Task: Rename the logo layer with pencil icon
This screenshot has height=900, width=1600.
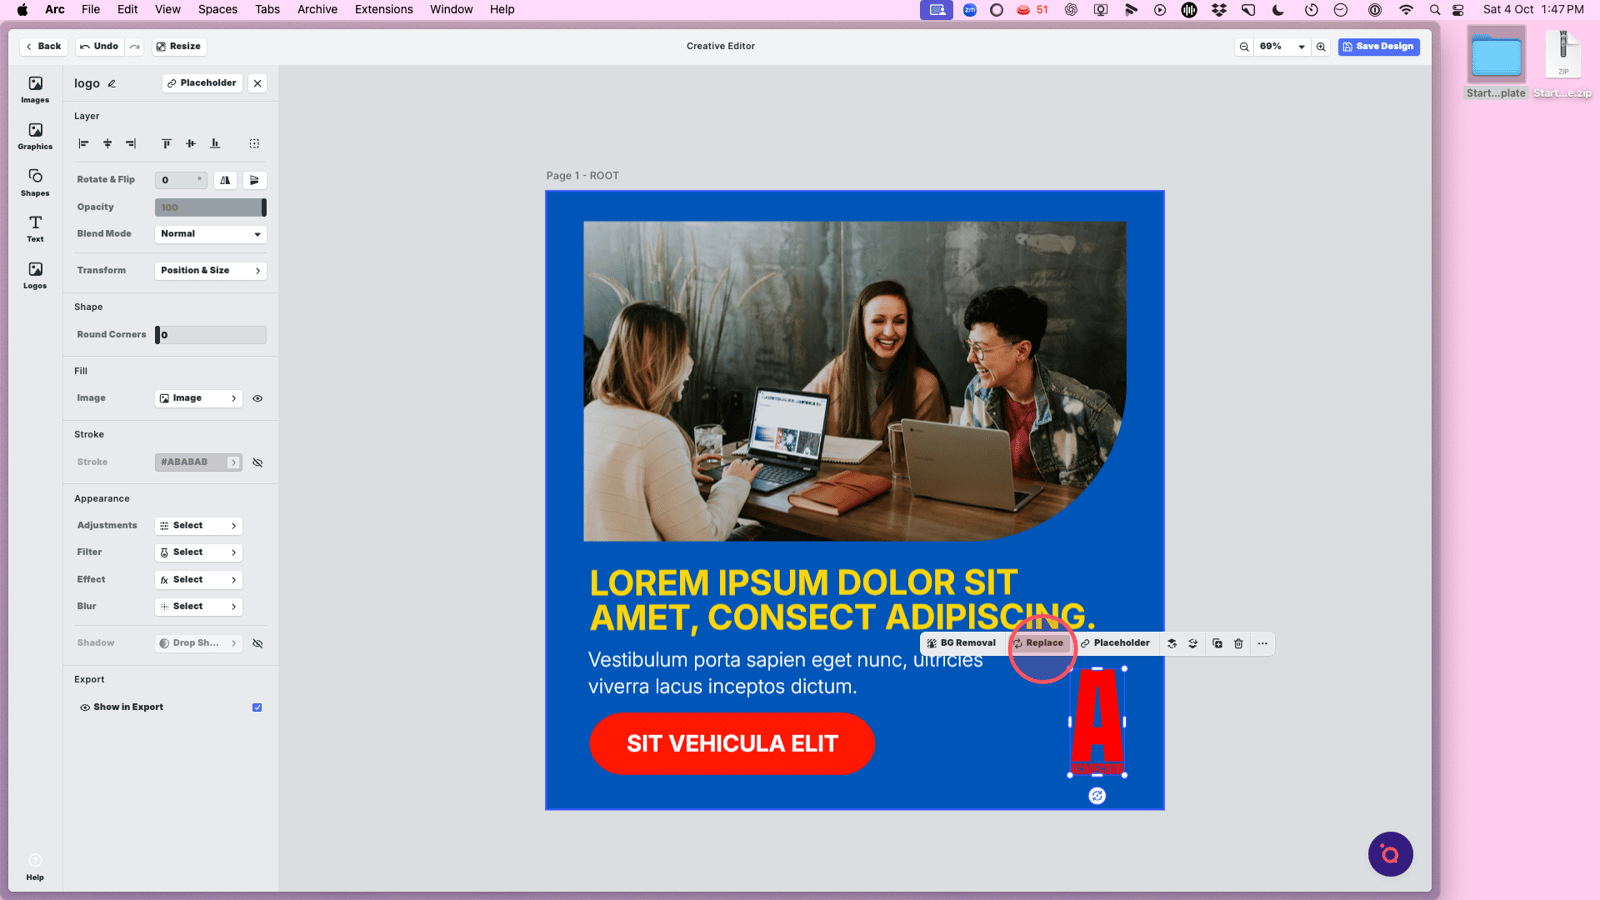Action: [x=112, y=84]
